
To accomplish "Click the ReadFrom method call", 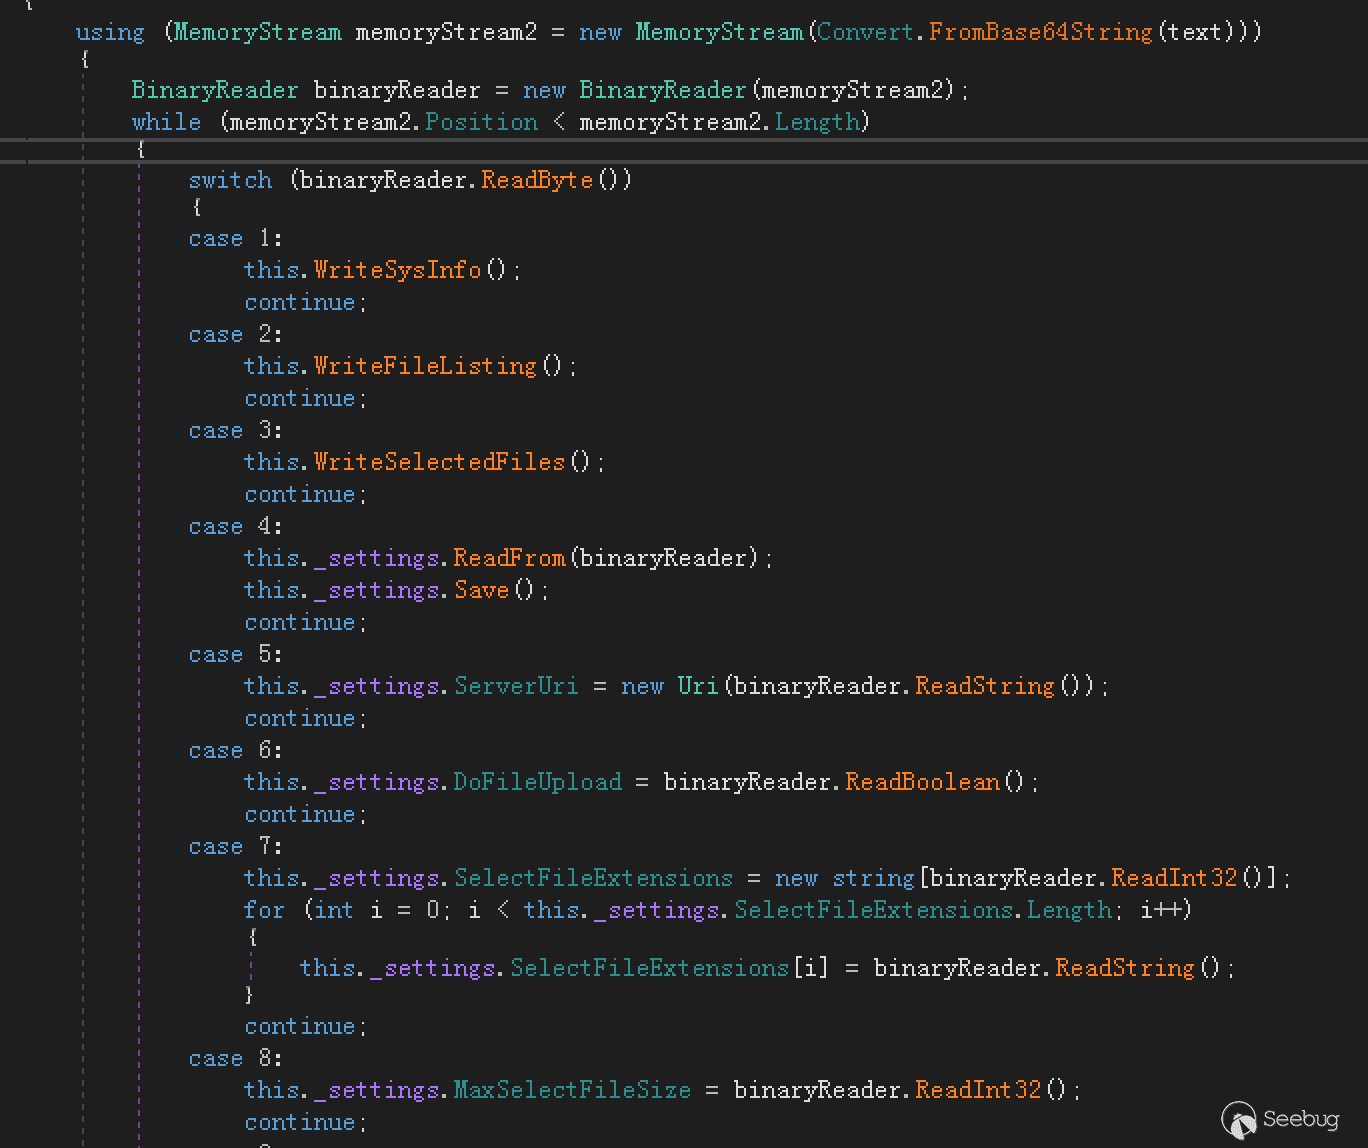I will pyautogui.click(x=509, y=558).
